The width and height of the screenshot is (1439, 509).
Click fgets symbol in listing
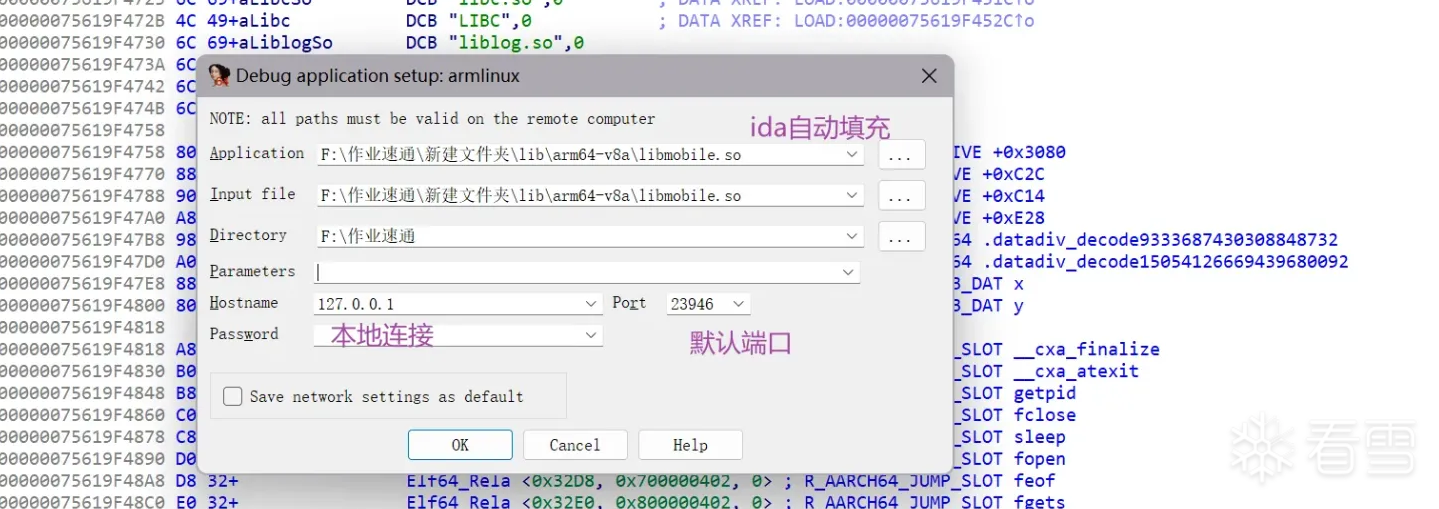coord(1039,501)
